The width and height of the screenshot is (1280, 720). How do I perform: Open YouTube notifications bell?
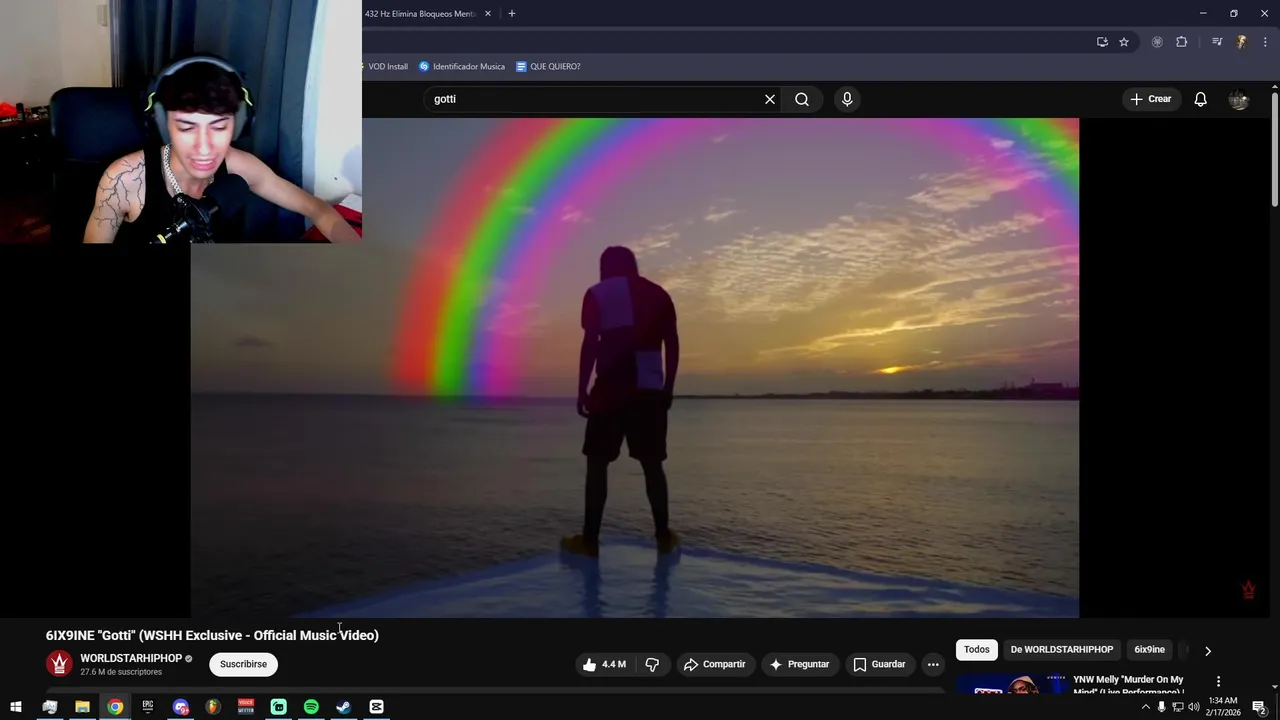[x=1200, y=99]
